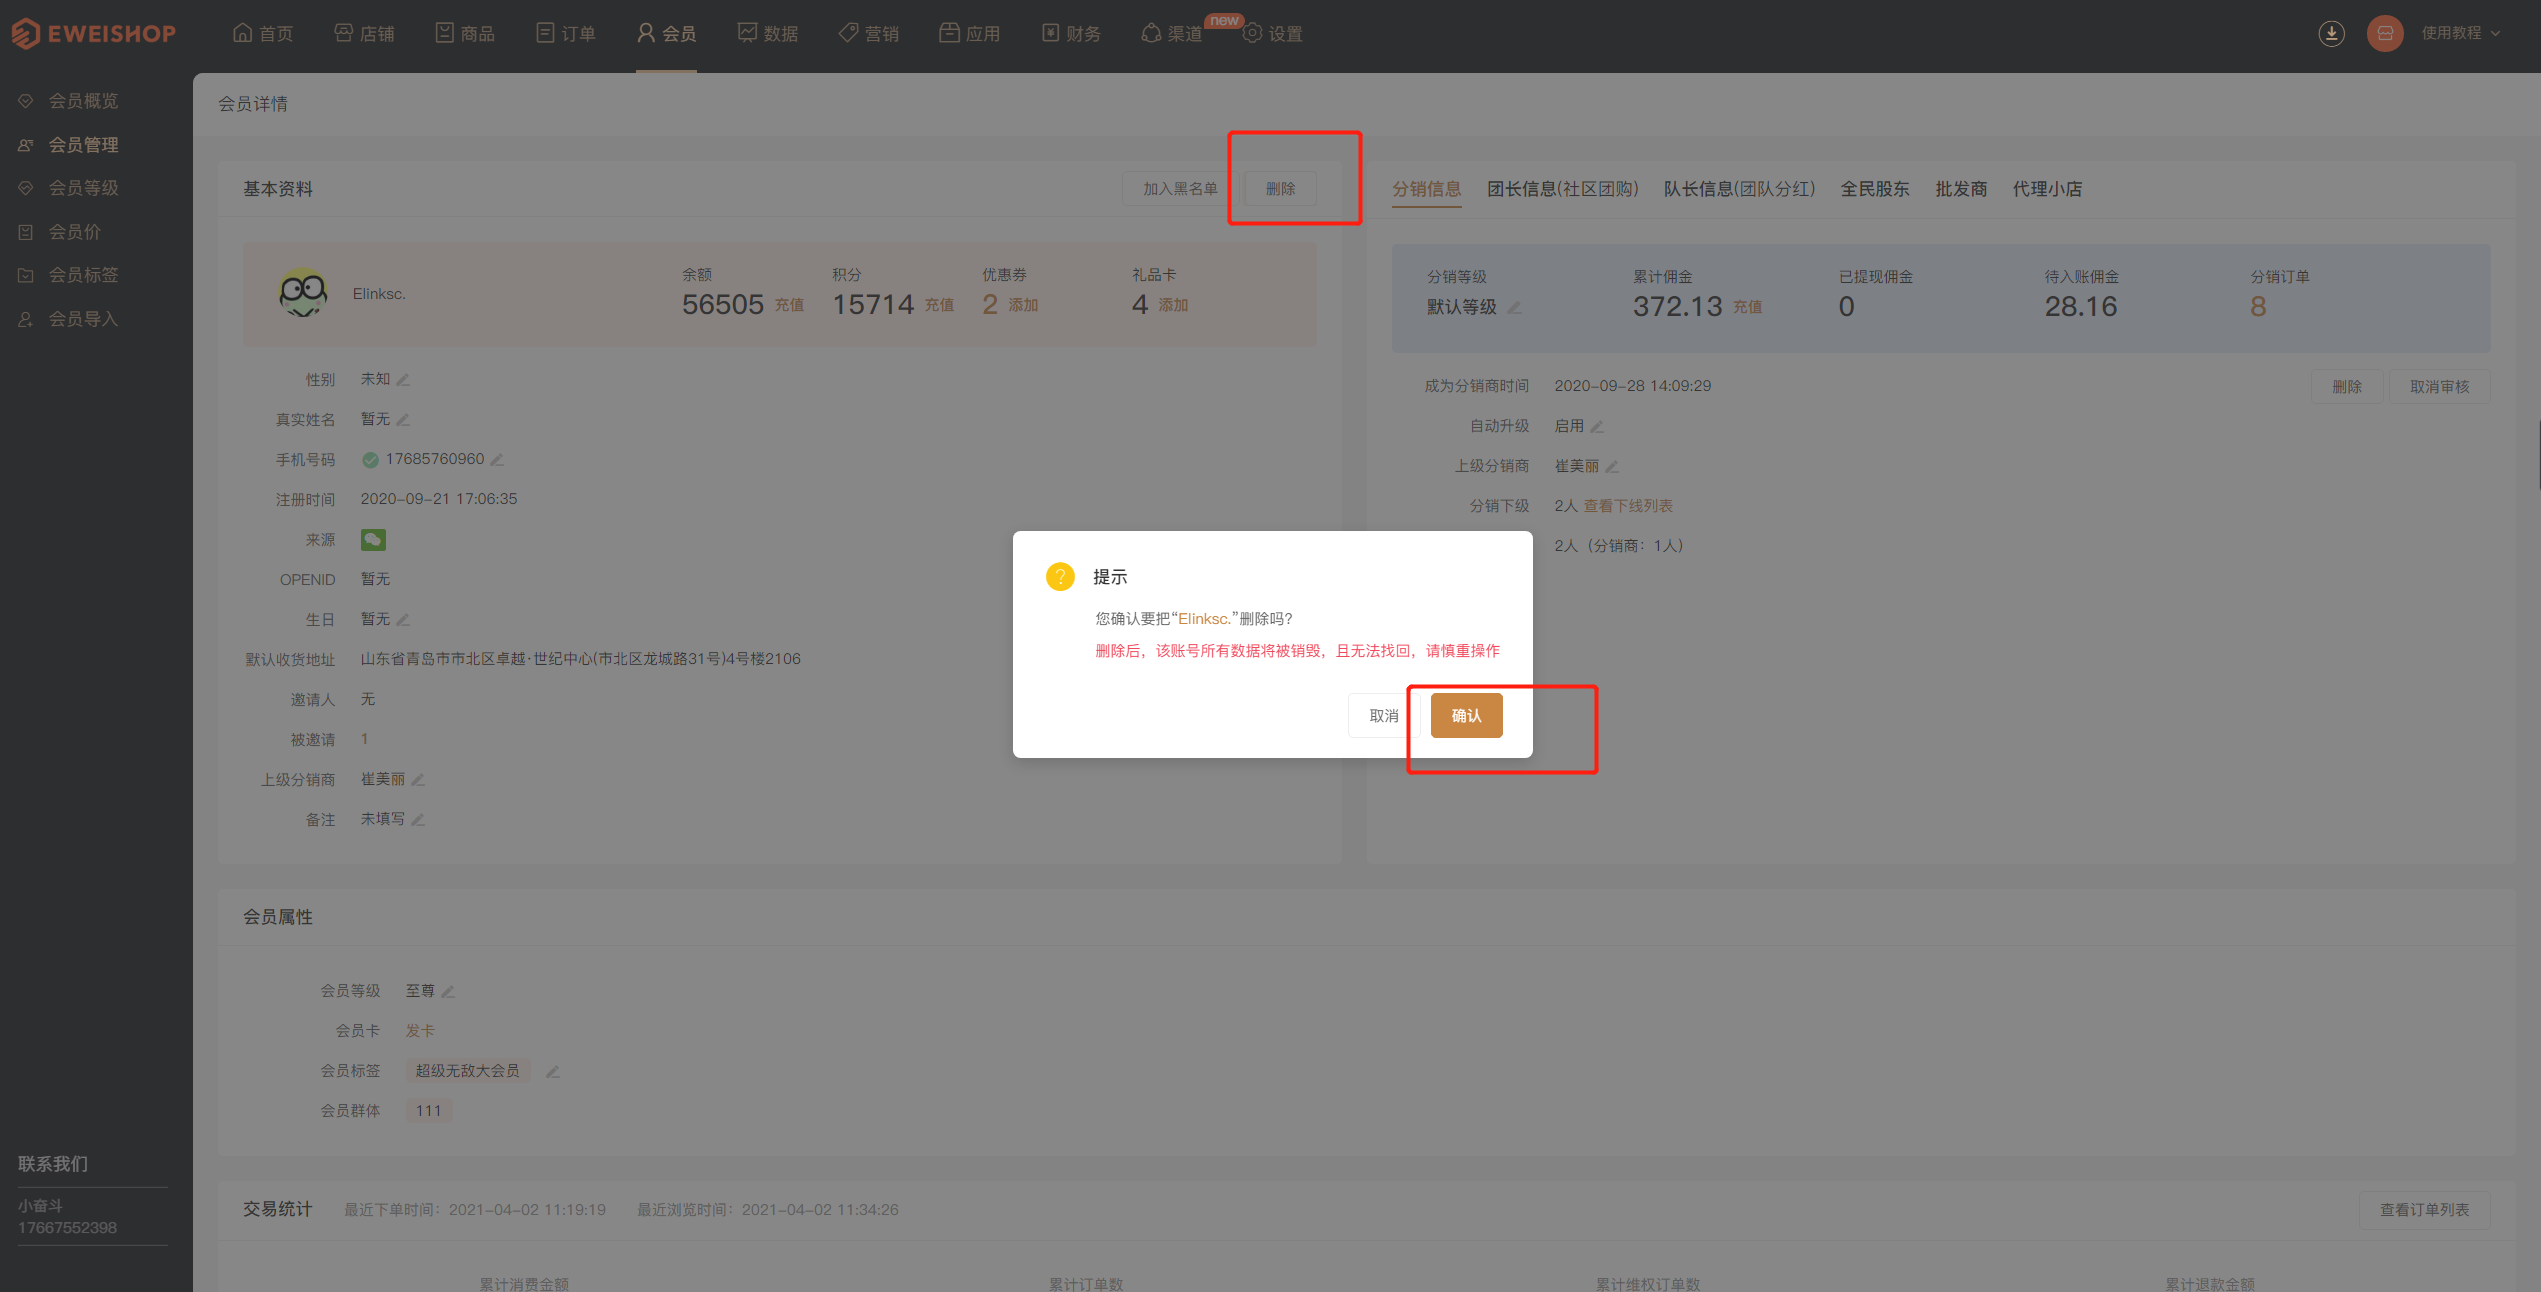Image resolution: width=2541 pixels, height=1292 pixels.
Task: Click the 111 member group tag
Action: coord(428,1111)
